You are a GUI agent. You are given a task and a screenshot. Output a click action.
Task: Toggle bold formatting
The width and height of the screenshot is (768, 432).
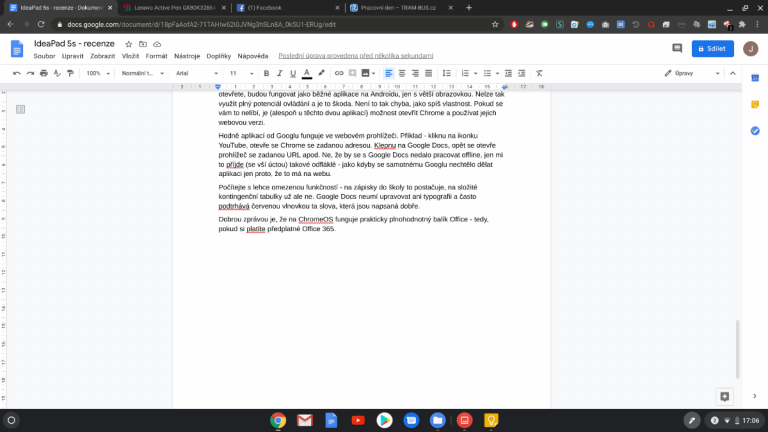point(266,73)
